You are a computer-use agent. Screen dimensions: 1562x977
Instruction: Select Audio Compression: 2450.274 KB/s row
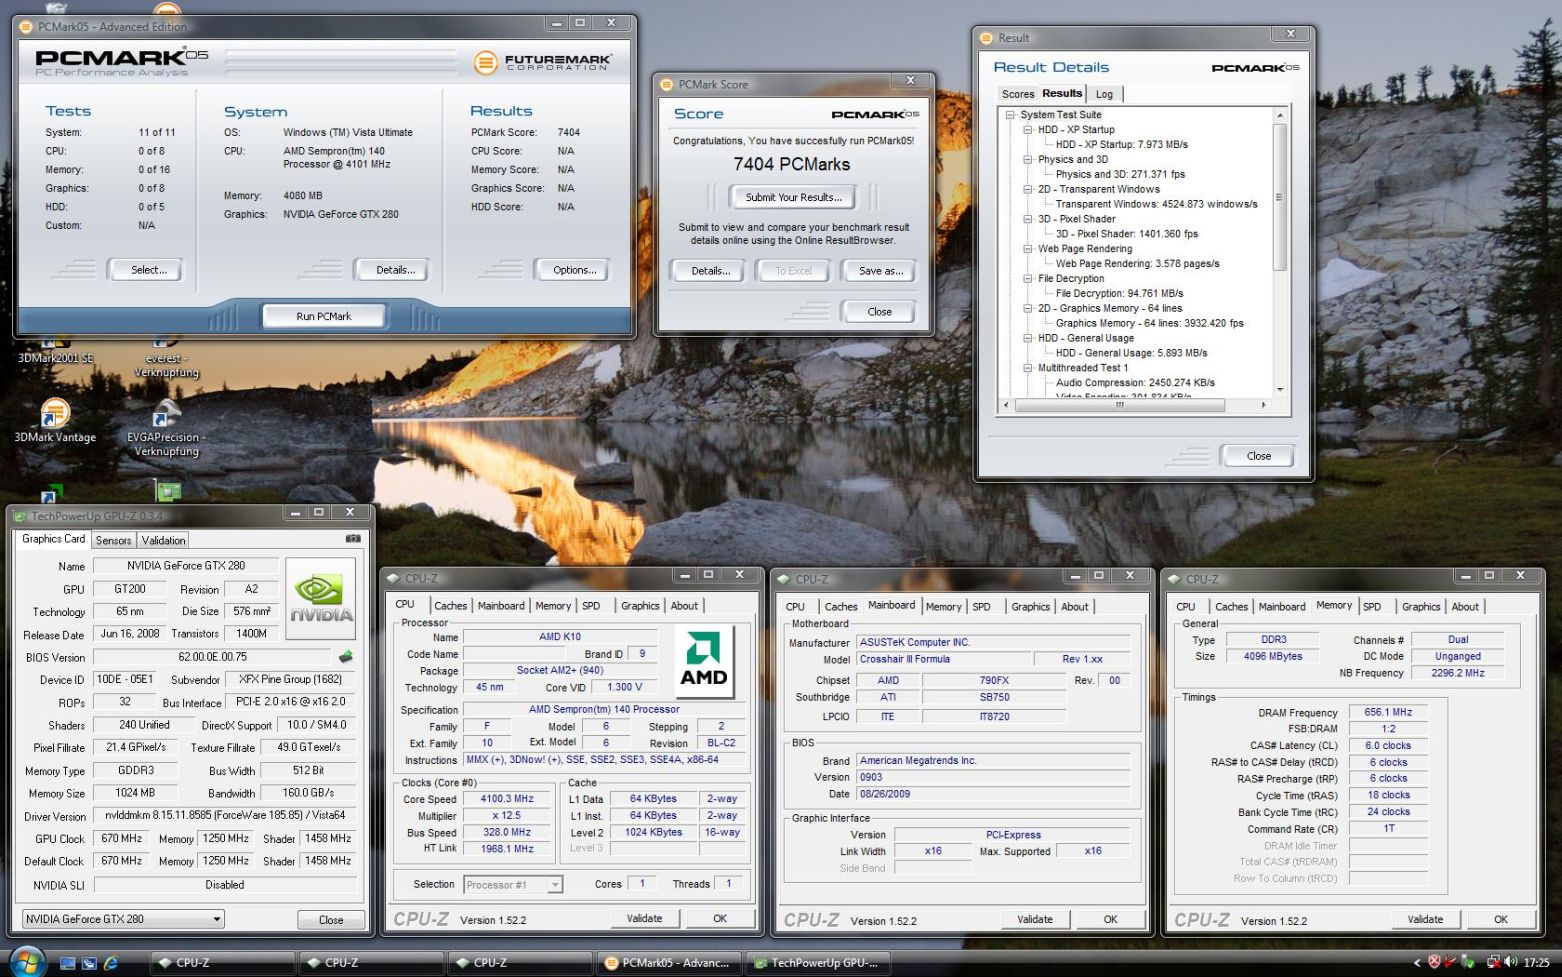click(1135, 383)
